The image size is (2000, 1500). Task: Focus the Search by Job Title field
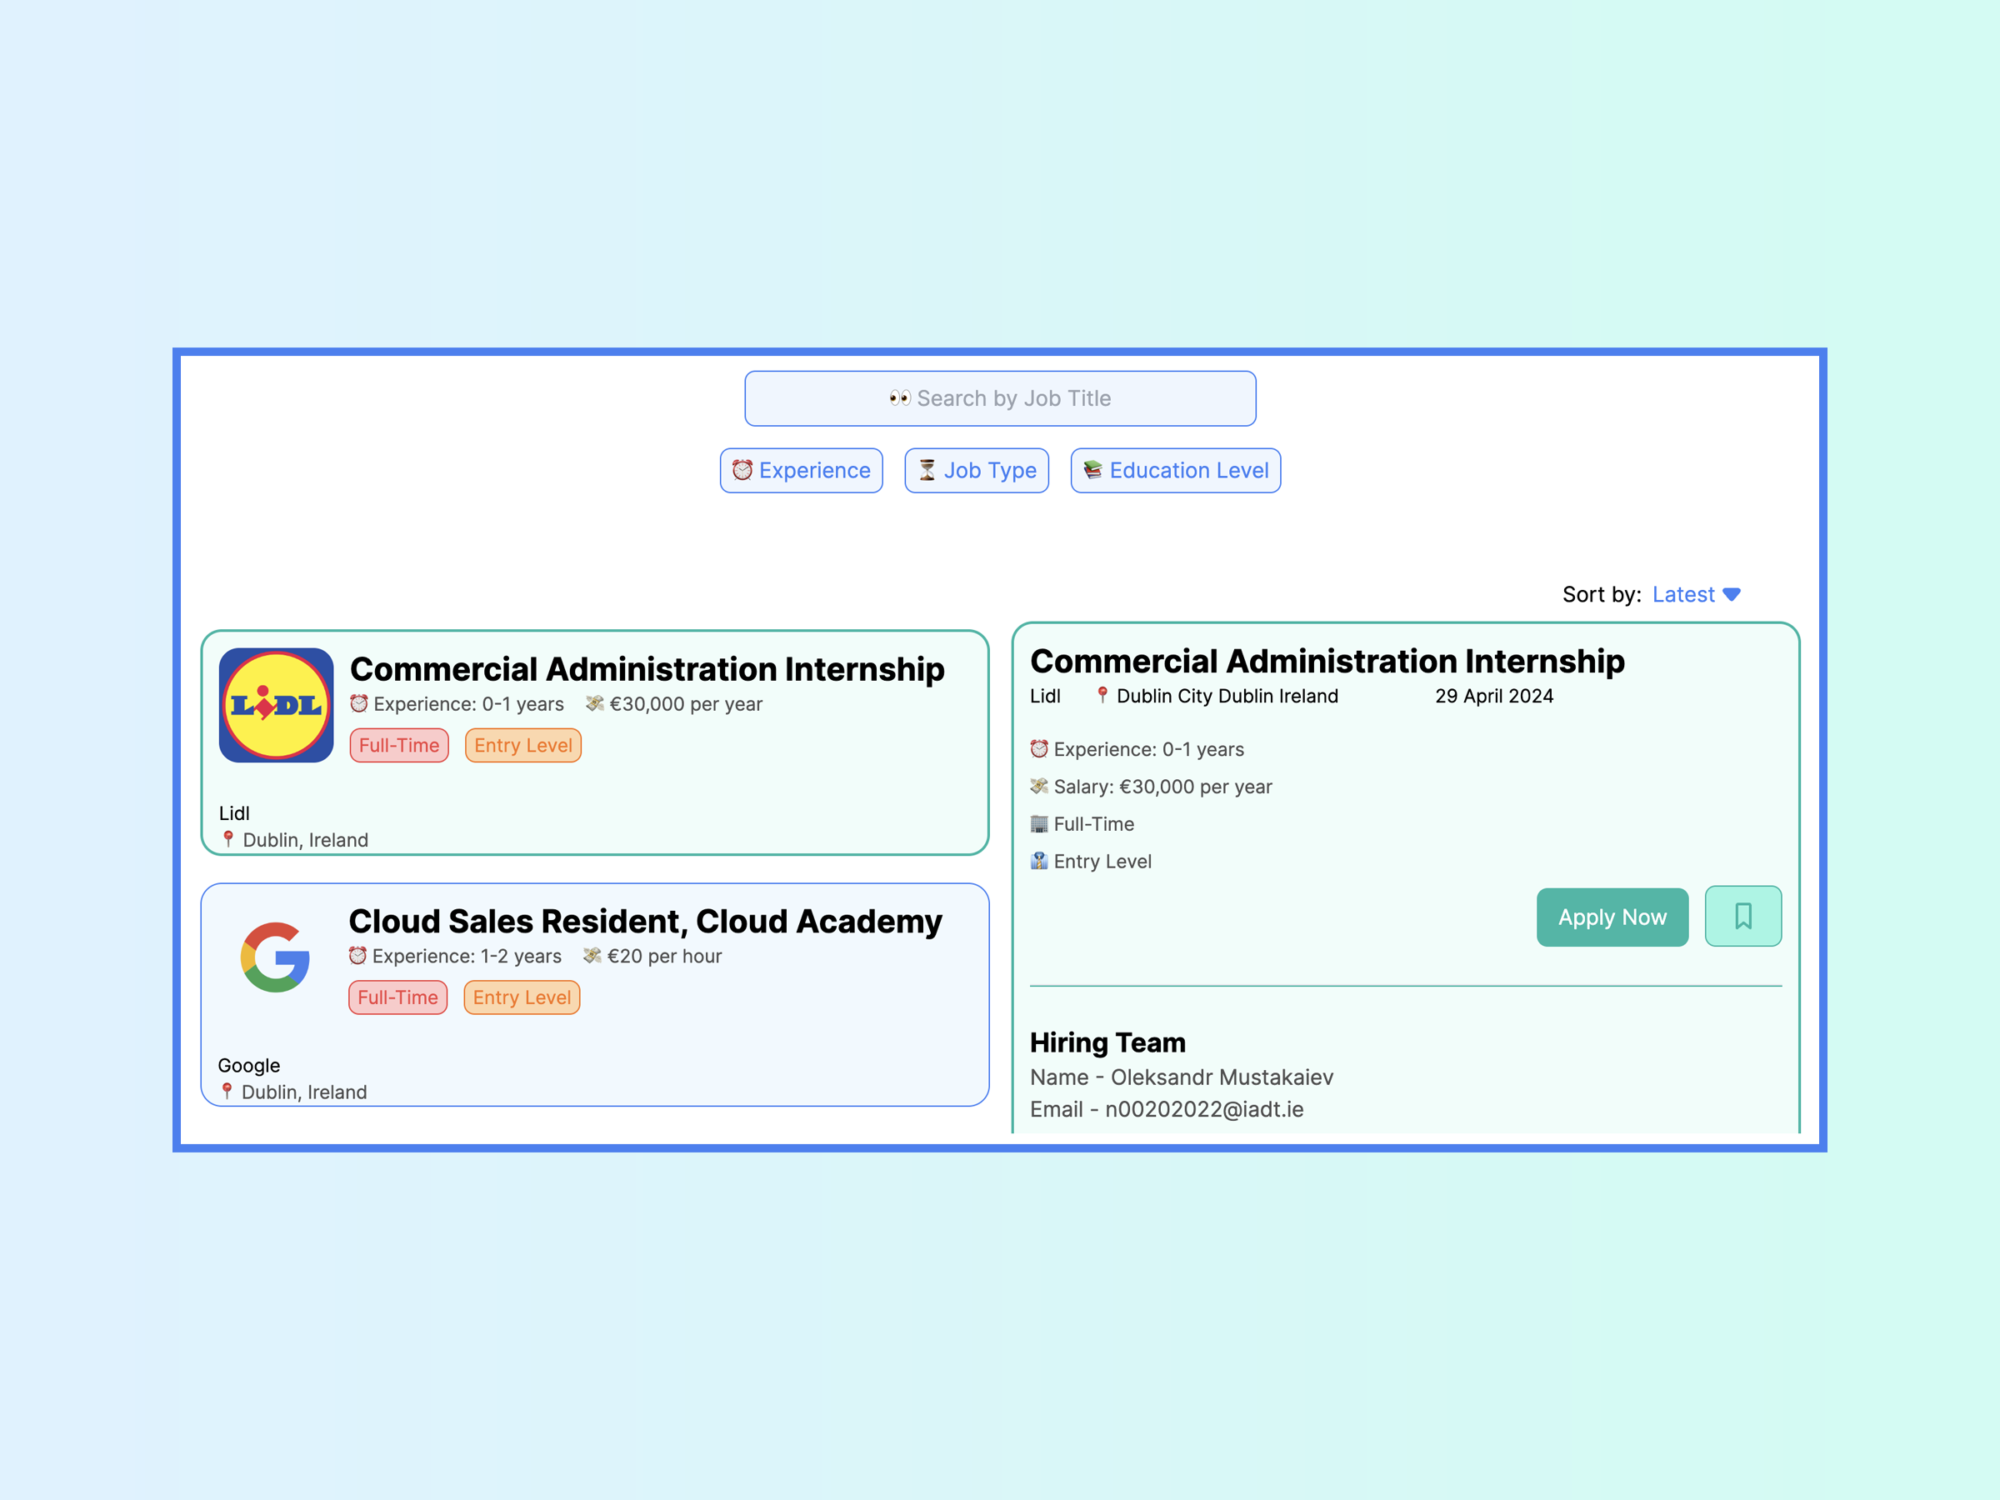coord(1000,398)
